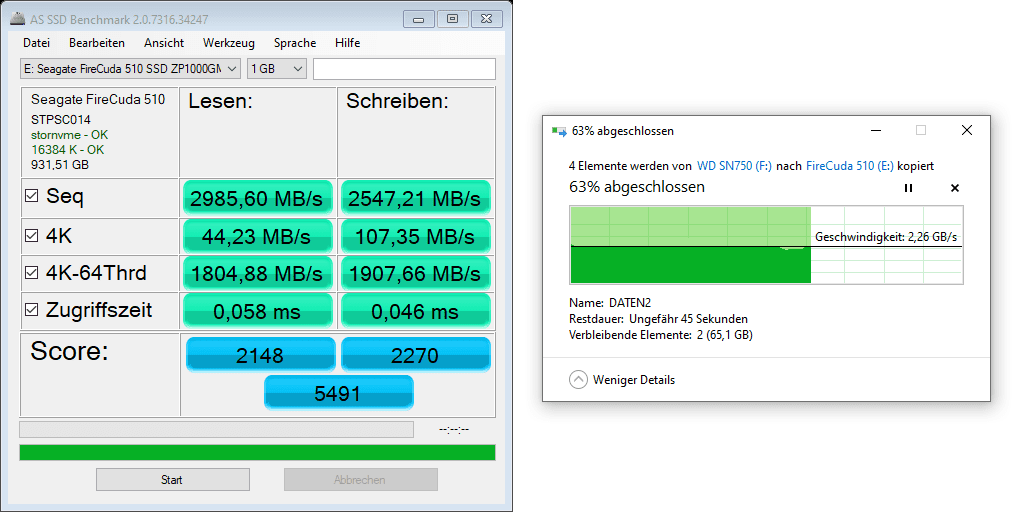Close the AS SSD Benchmark window
Screen dimensions: 1026x512
(486, 19)
